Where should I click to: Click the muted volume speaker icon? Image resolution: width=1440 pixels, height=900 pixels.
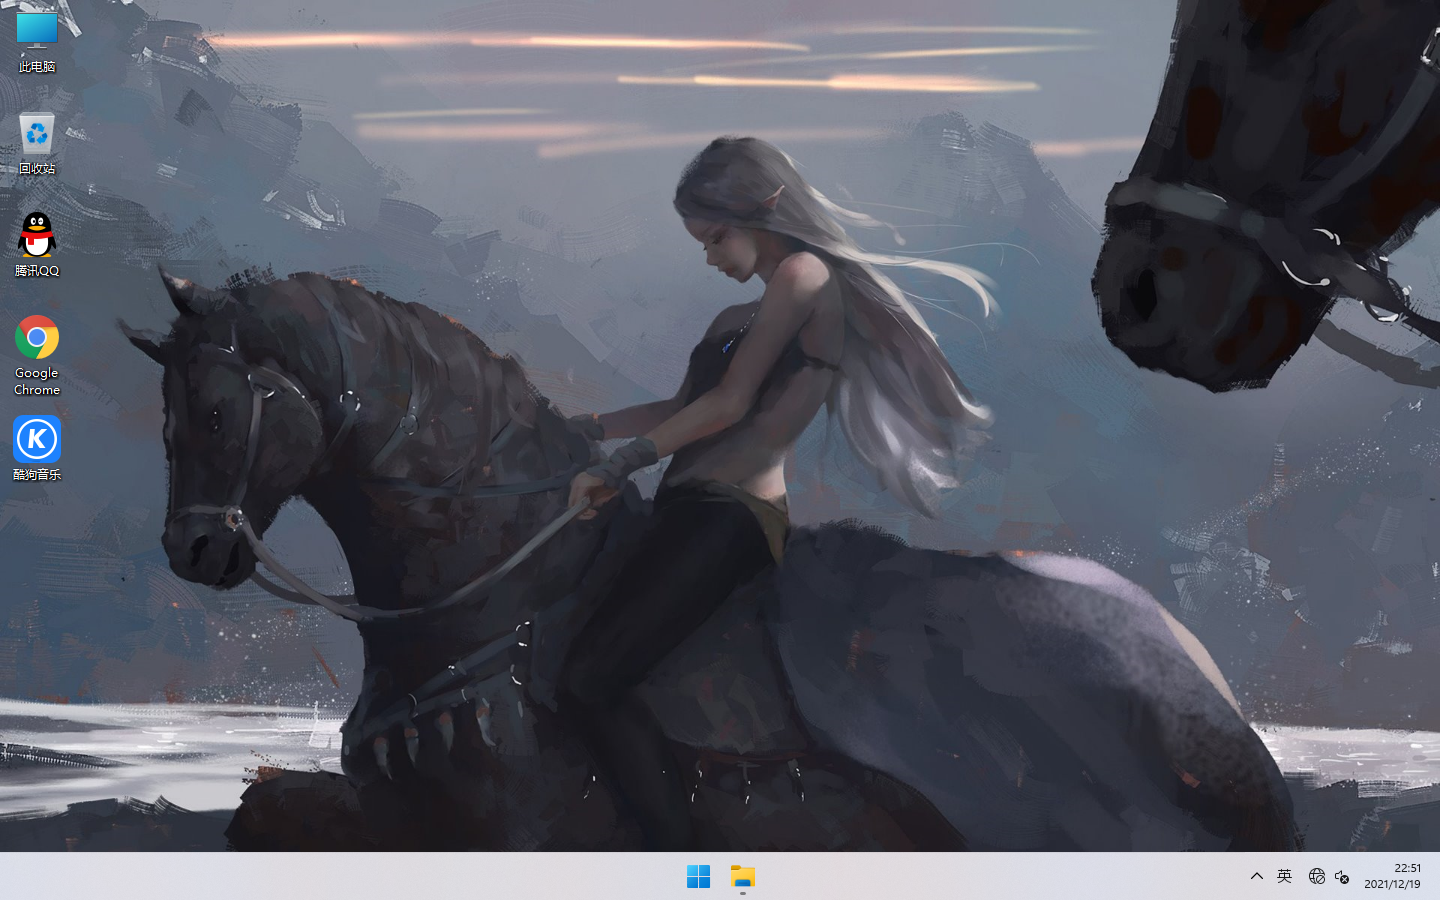[1342, 877]
